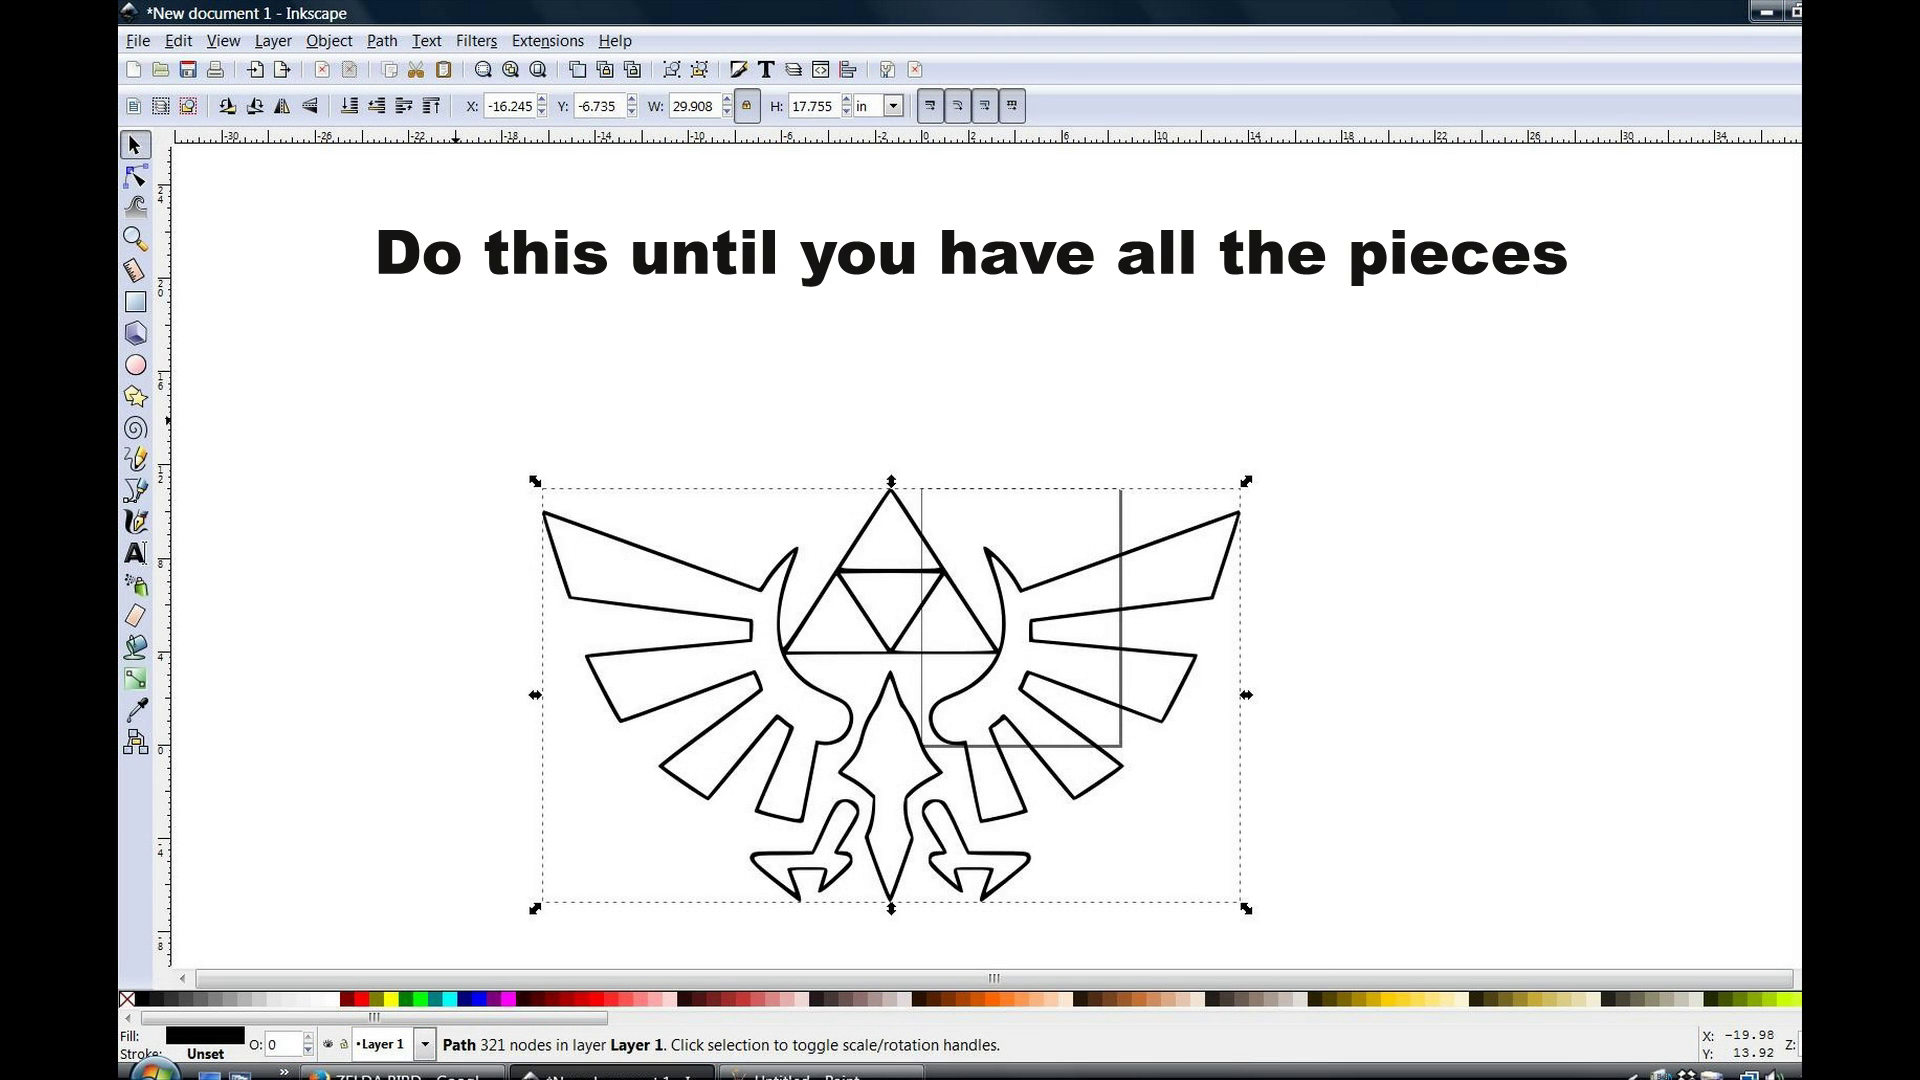Select the Text tool
Screen dimensions: 1920x1080
click(135, 553)
